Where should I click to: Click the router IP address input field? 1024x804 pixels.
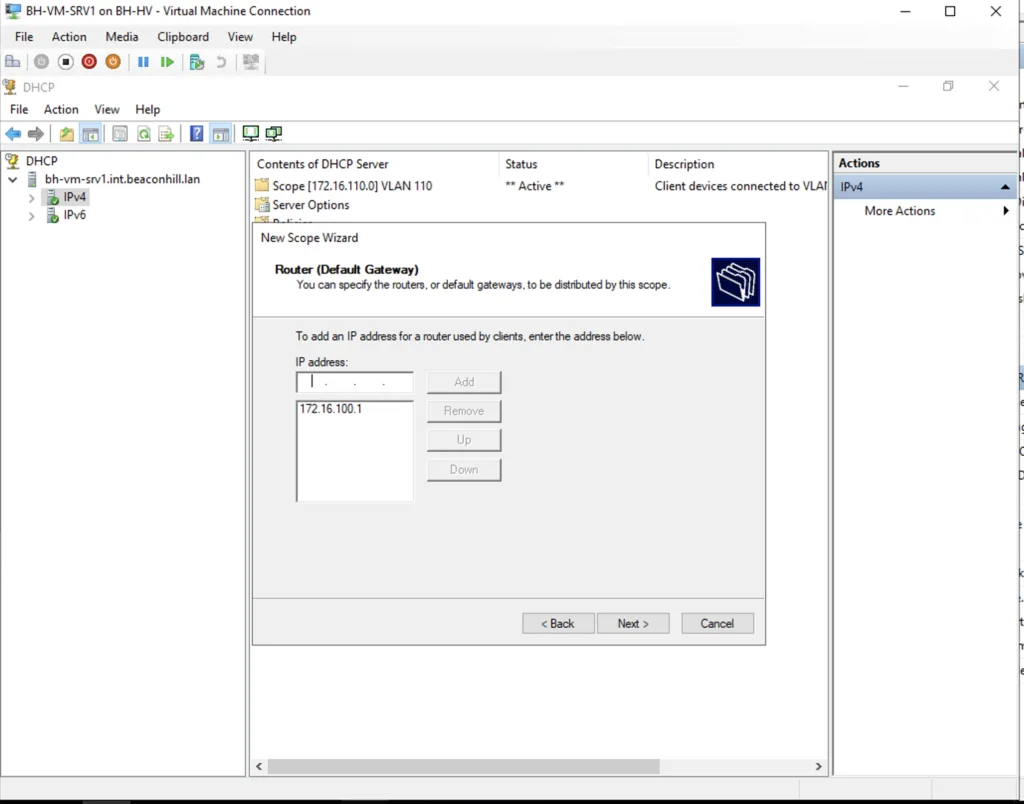(x=355, y=382)
